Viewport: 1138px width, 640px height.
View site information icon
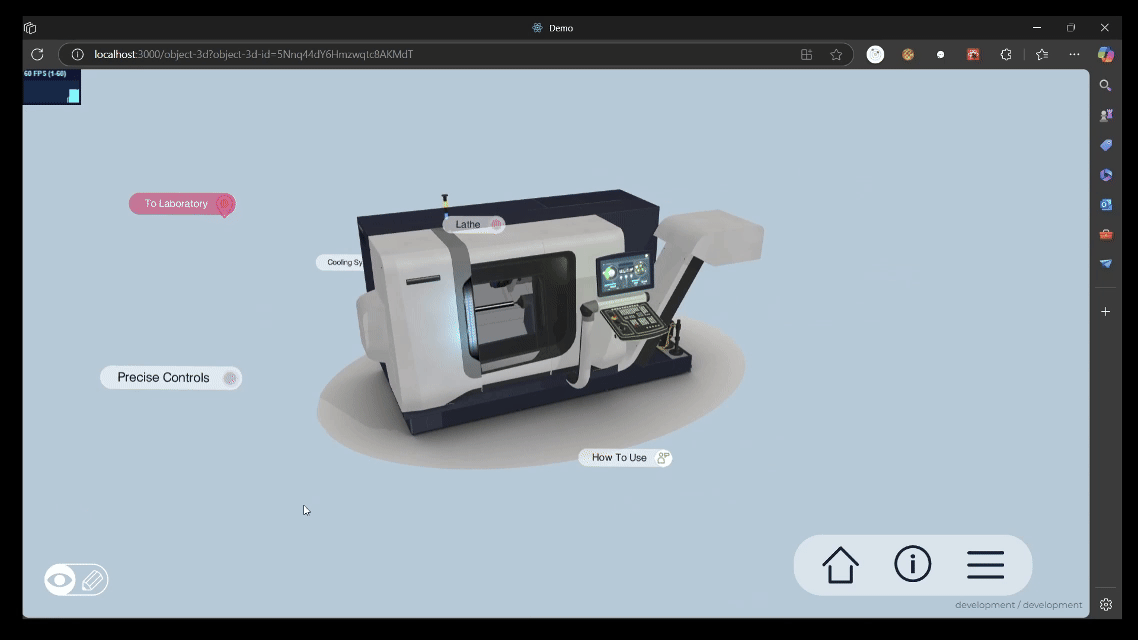click(78, 54)
